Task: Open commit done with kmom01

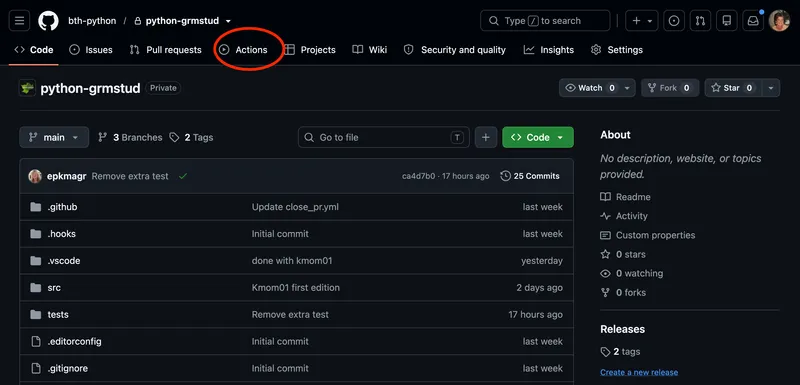Action: (x=292, y=261)
